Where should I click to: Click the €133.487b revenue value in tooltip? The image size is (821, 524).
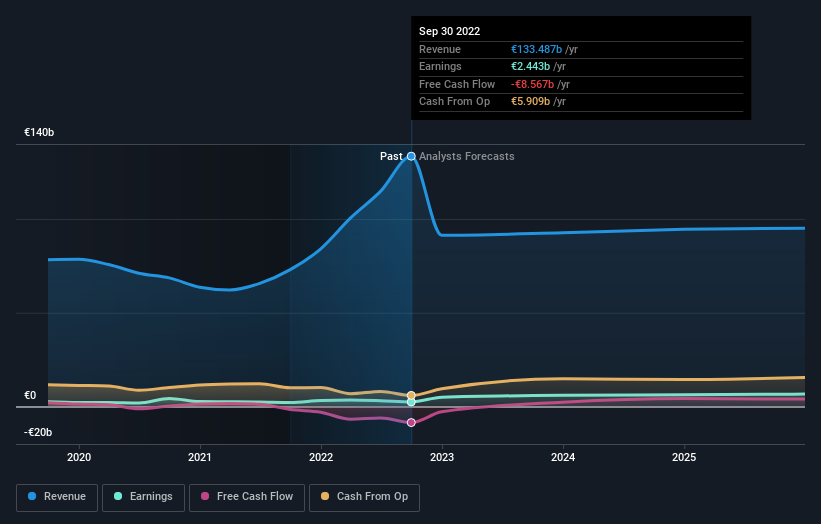536,49
